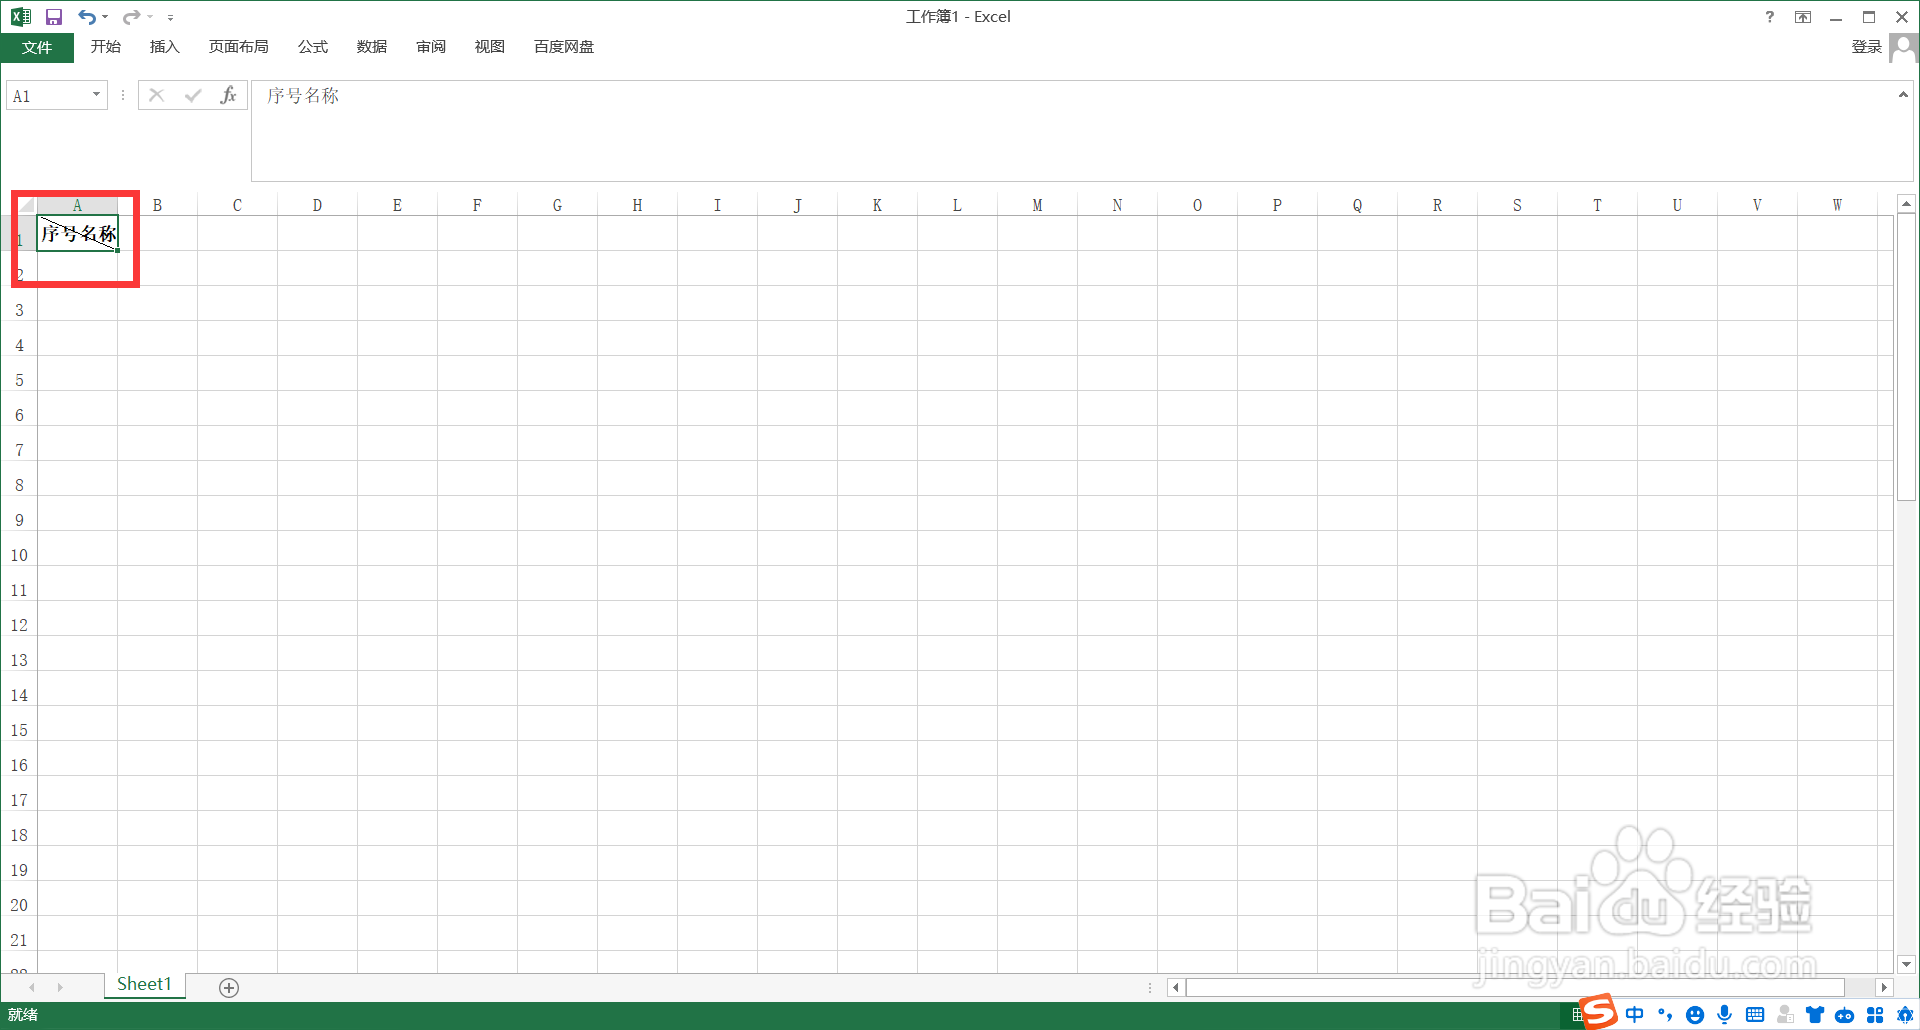Click vertical scrollbar down arrow
The image size is (1920, 1030).
tap(1906, 964)
